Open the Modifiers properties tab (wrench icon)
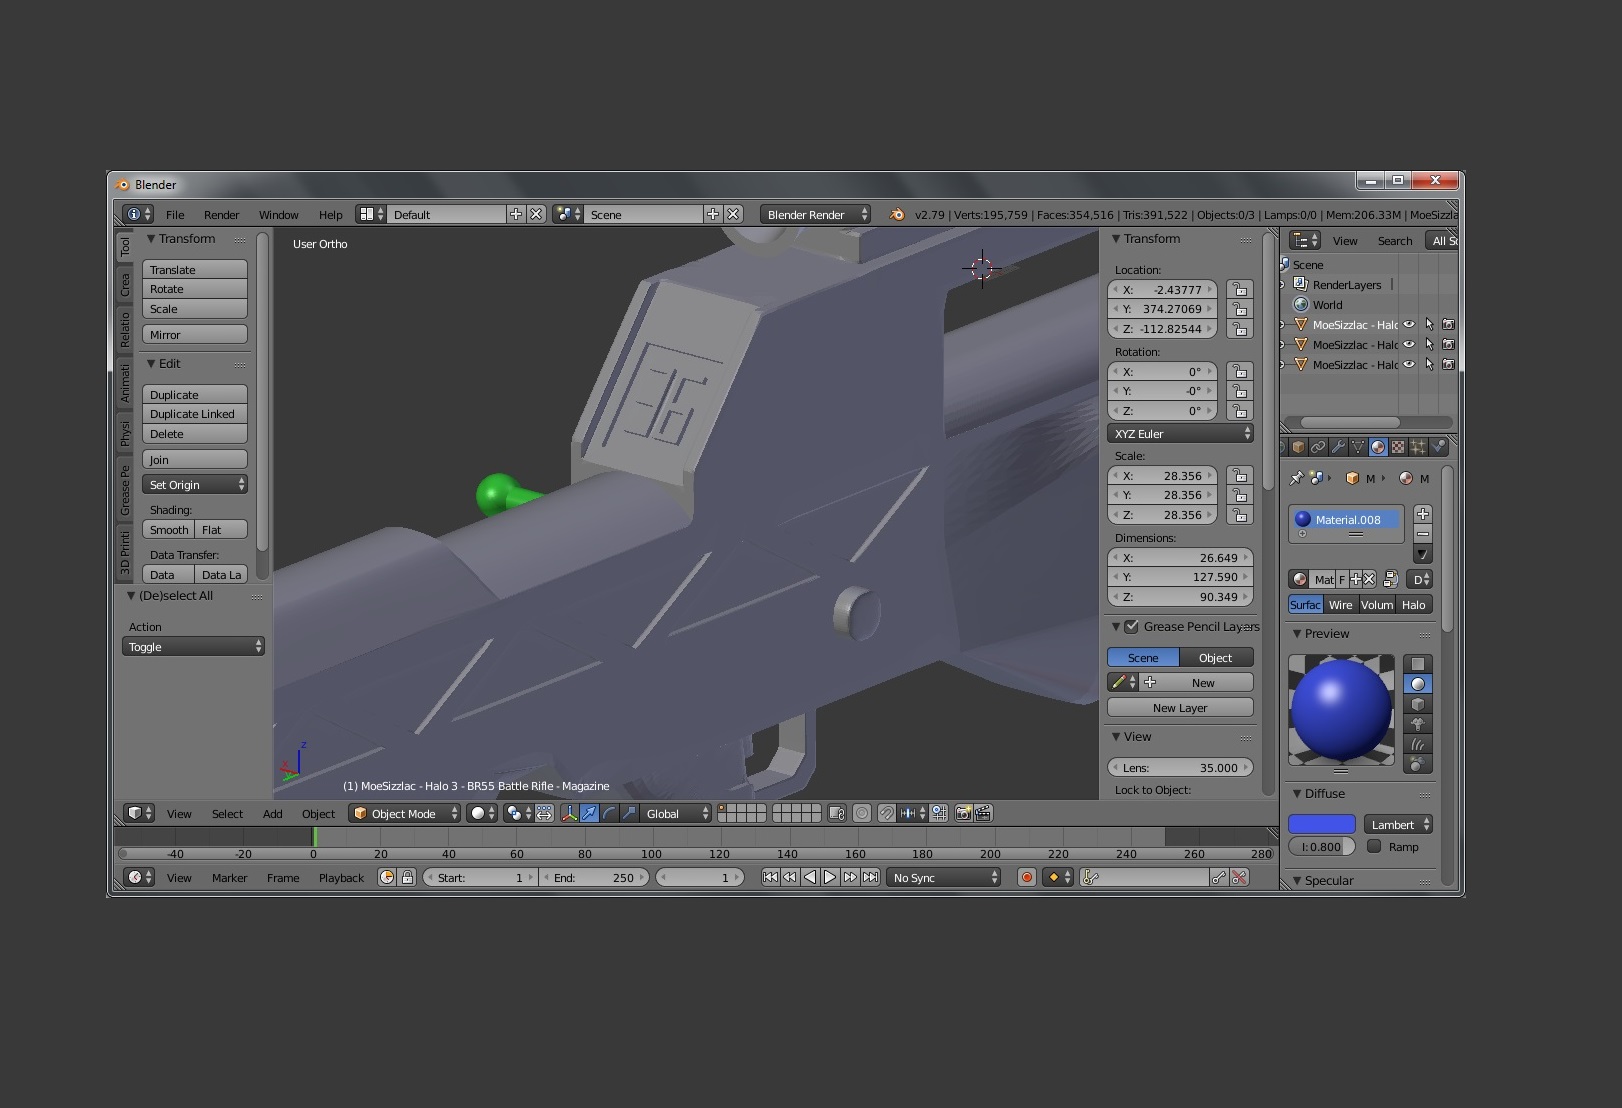The height and width of the screenshot is (1108, 1622). click(1338, 447)
